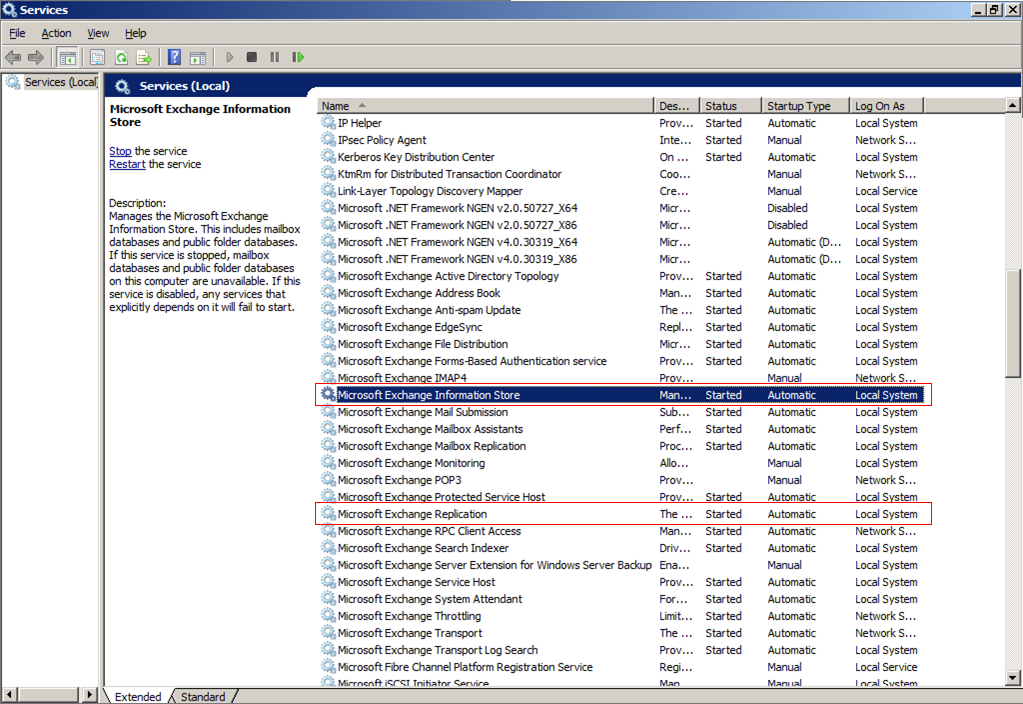
Task: Click the tree pane scroll left arrow
Action: click(8, 695)
